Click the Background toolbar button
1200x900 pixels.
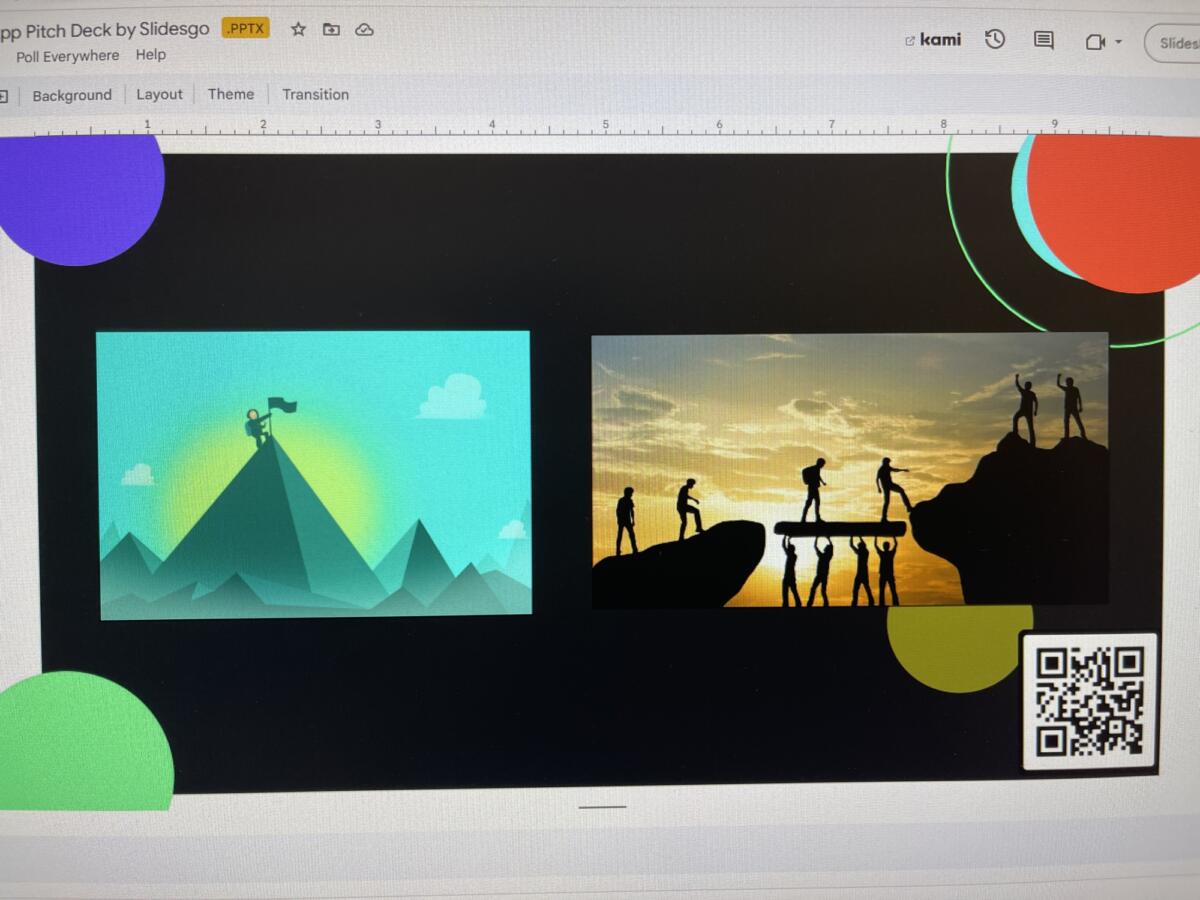tap(72, 95)
